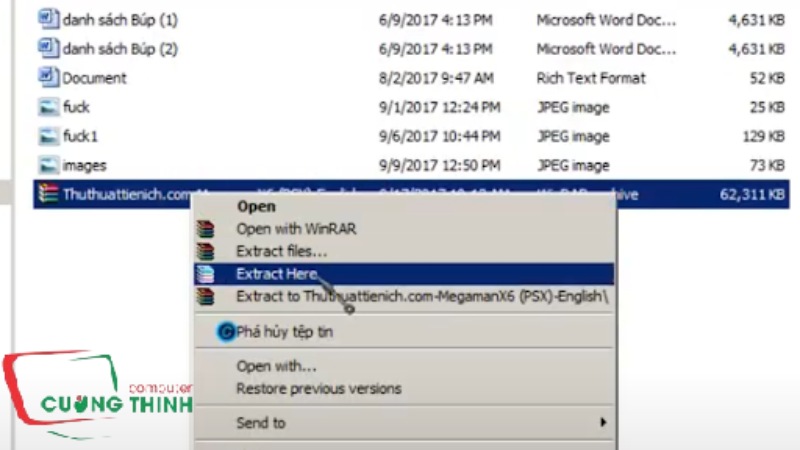800x450 pixels.
Task: Click the icon beside Extract Here
Action: tap(206, 274)
